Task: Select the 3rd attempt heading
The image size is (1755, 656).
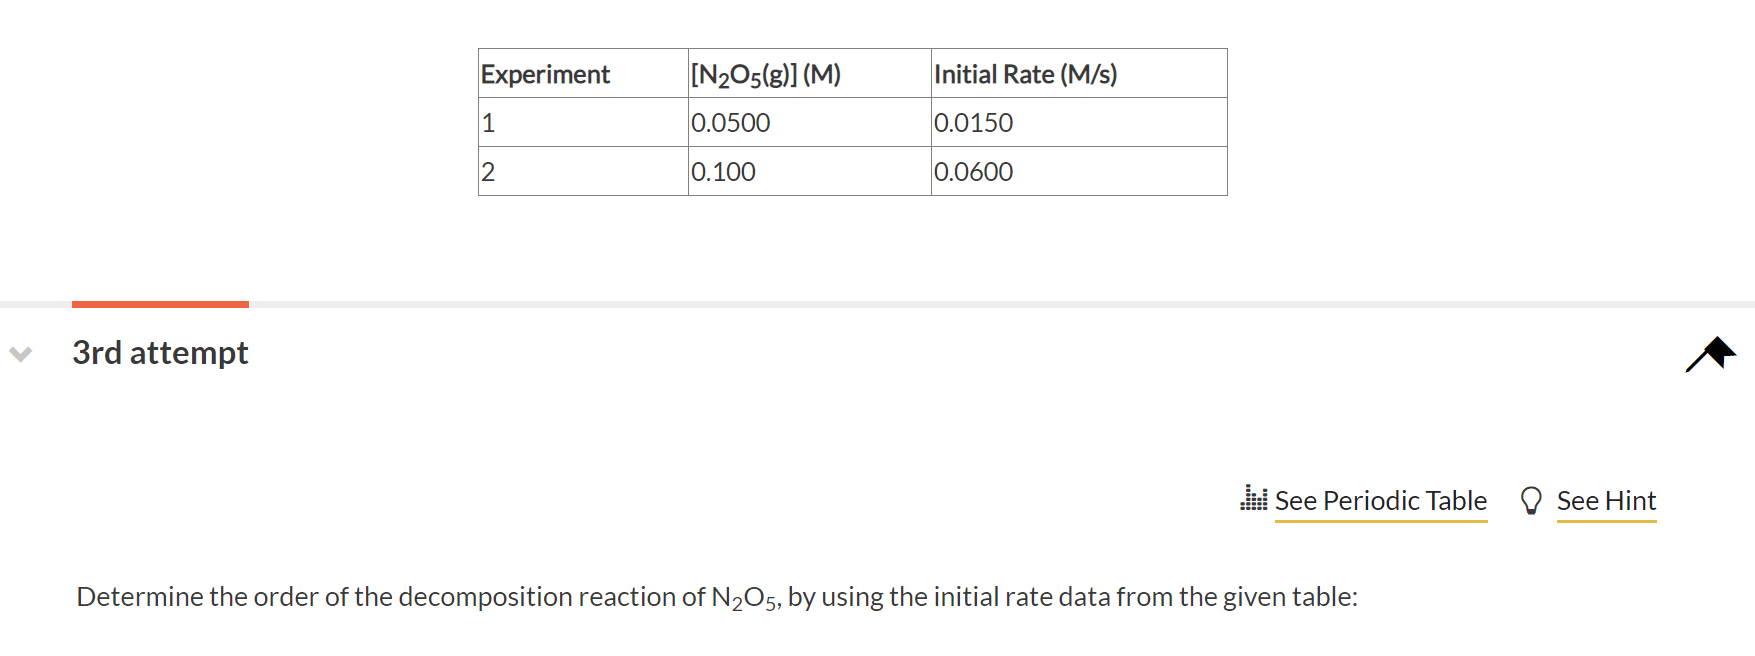Action: tap(161, 352)
